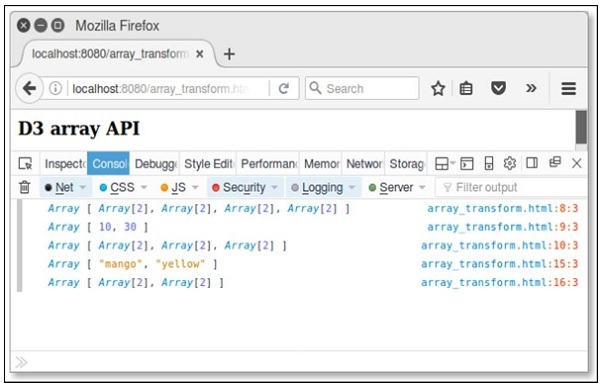Click the reload page icon
Image resolution: width=600 pixels, height=384 pixels.
[284, 89]
